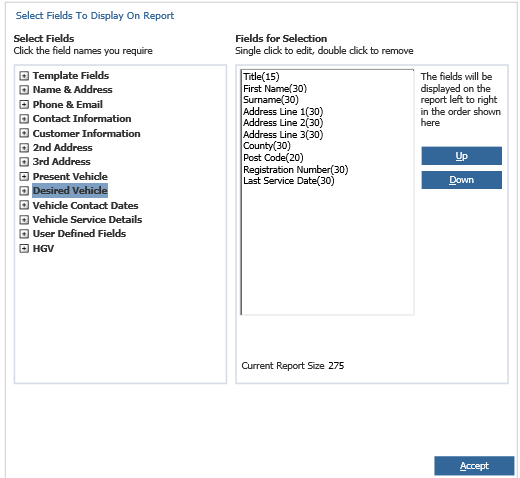Viewport: 520px width, 478px height.
Task: Expand the Phone & Email plus icon
Action: tap(24, 104)
